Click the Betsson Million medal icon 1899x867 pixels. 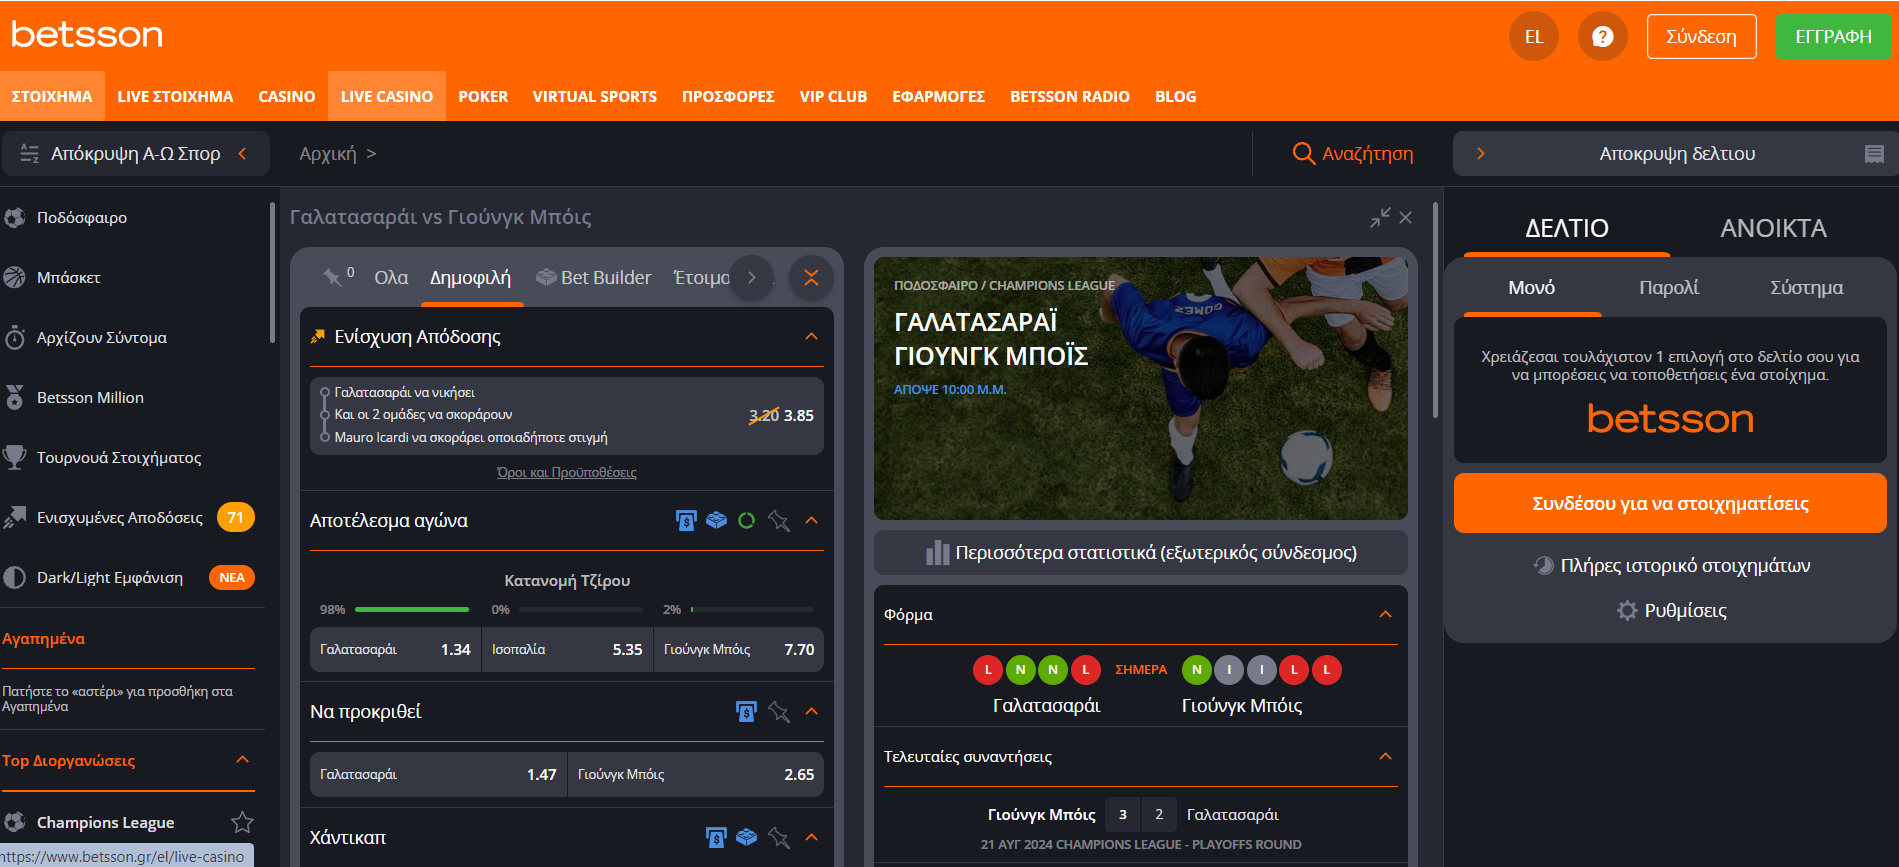point(15,397)
